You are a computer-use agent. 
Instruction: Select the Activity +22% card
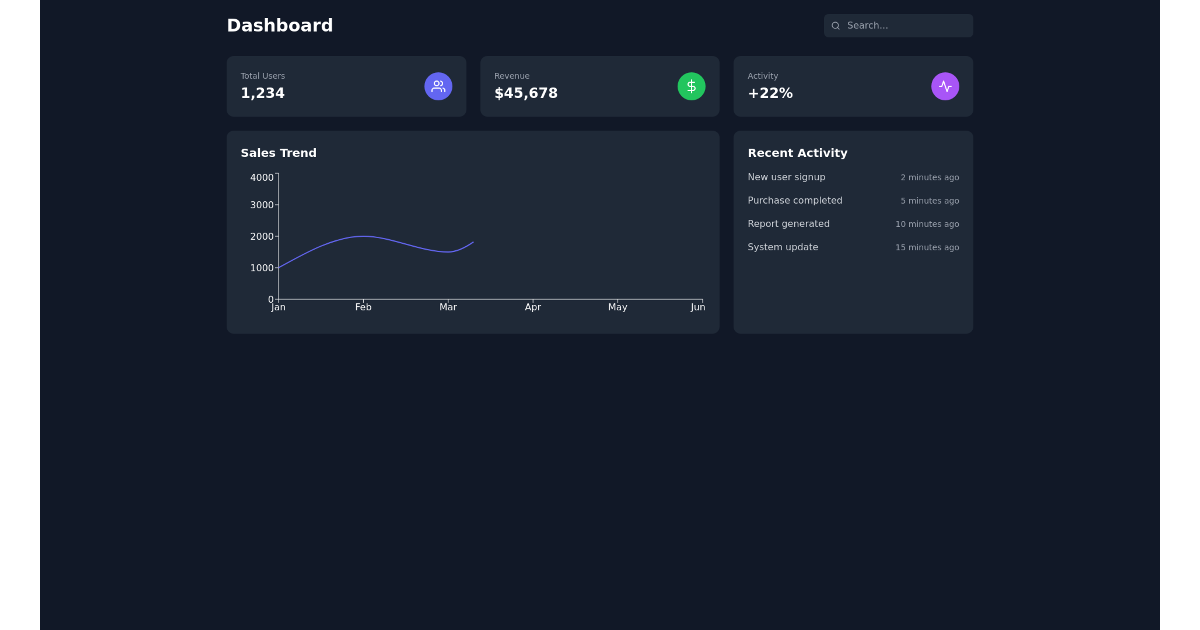click(830, 86)
